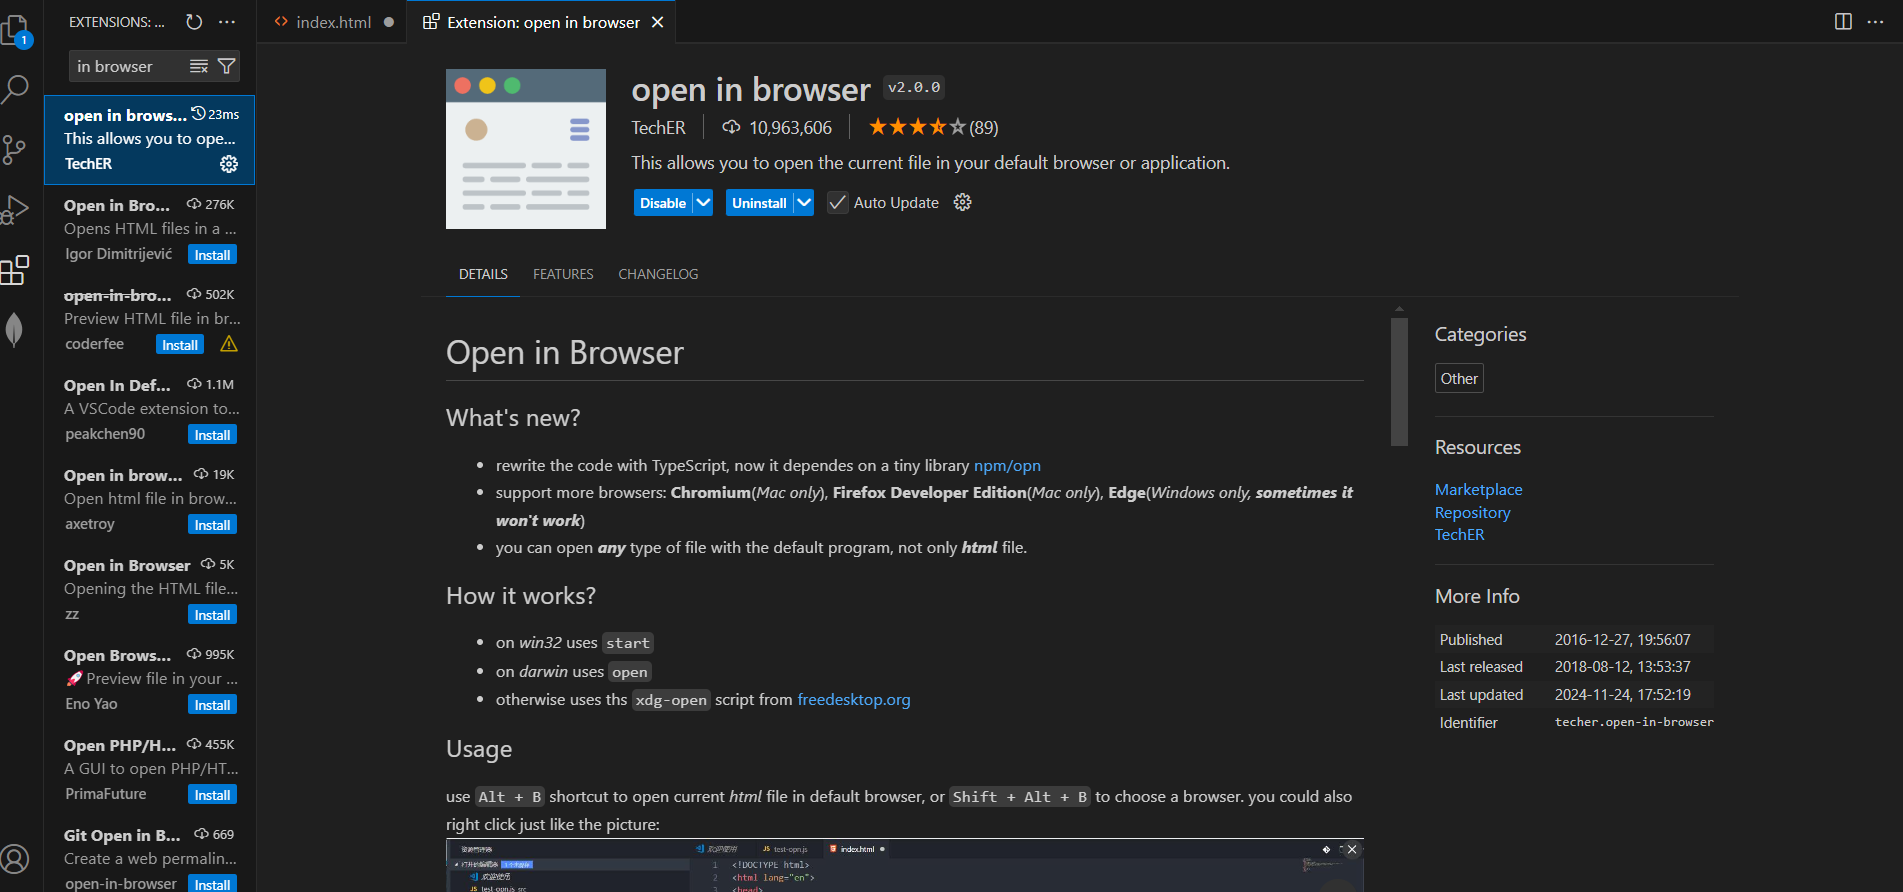Open the Explorer view in activity bar

(x=16, y=30)
